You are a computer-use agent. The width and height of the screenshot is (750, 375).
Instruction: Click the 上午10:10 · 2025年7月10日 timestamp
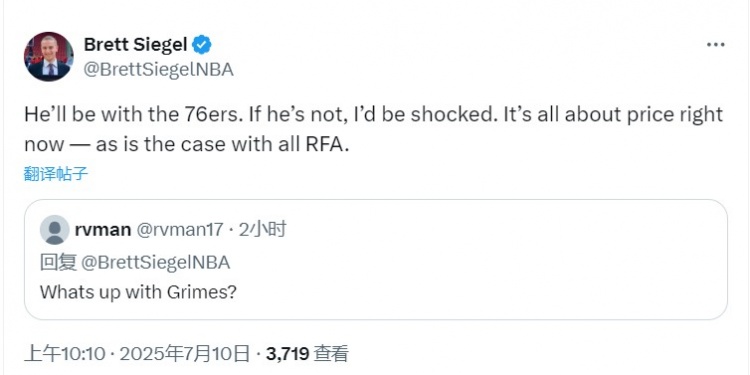click(x=137, y=354)
